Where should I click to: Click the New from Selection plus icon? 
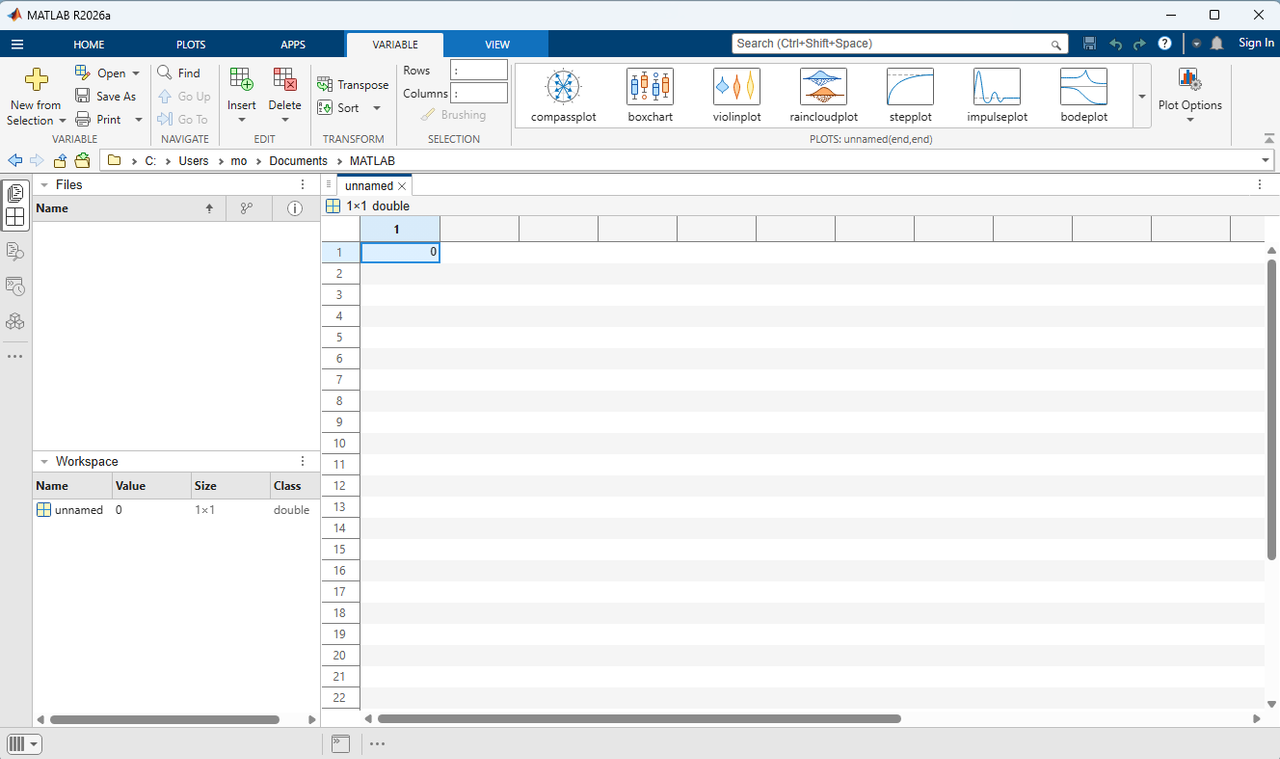(x=36, y=80)
